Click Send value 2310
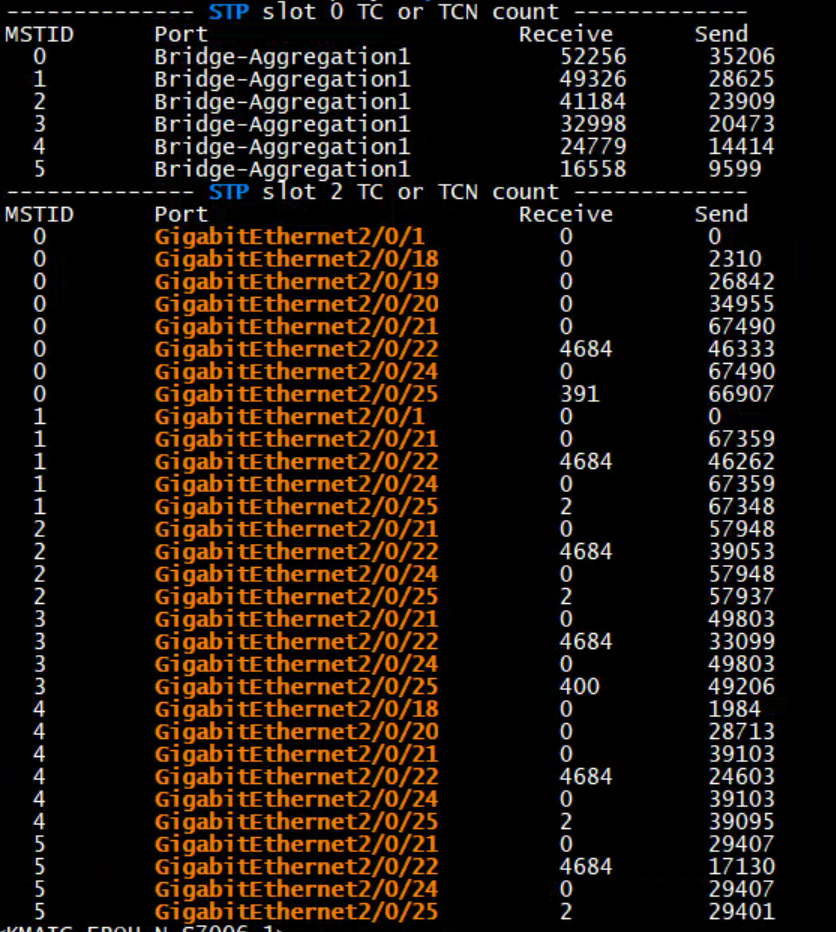The height and width of the screenshot is (932, 836). tap(735, 259)
